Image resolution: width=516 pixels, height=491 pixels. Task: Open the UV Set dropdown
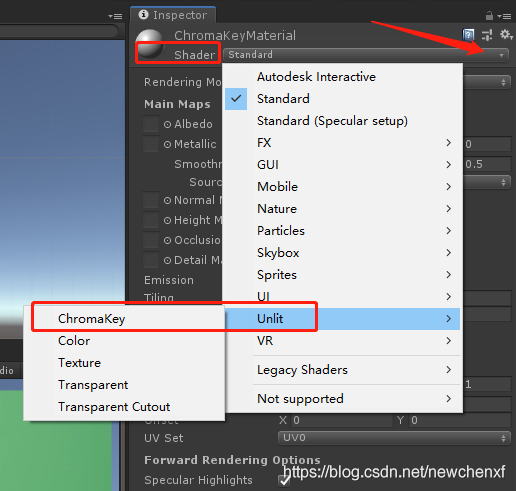click(394, 438)
